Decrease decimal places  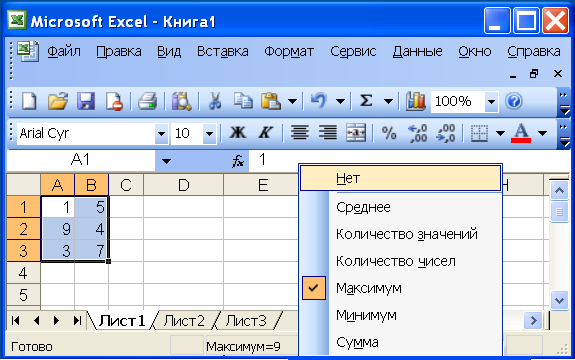tap(446, 133)
